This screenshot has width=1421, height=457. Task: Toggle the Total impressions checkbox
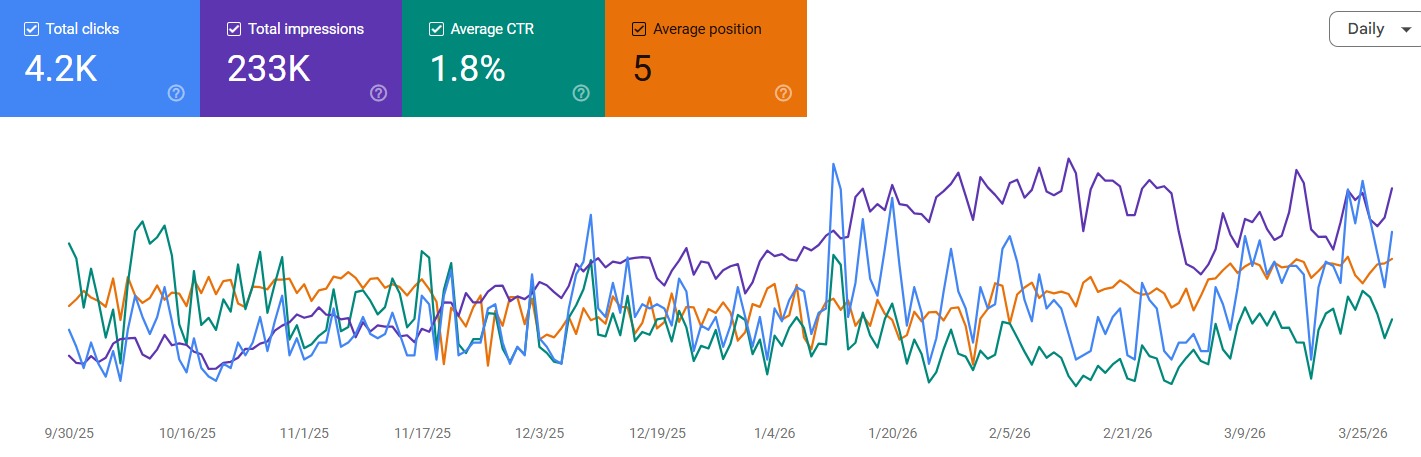[233, 29]
